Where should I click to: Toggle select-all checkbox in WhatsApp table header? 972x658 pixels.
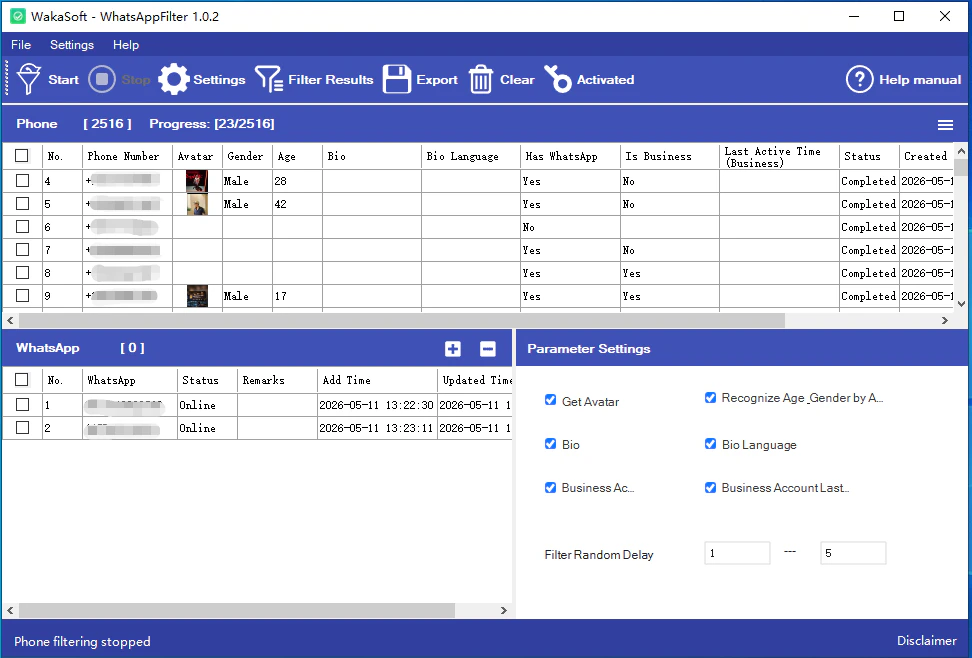click(22, 380)
